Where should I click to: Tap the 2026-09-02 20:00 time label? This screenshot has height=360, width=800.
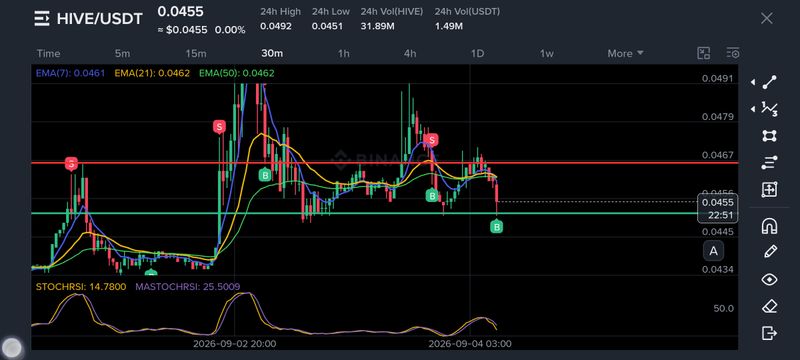[x=235, y=344]
